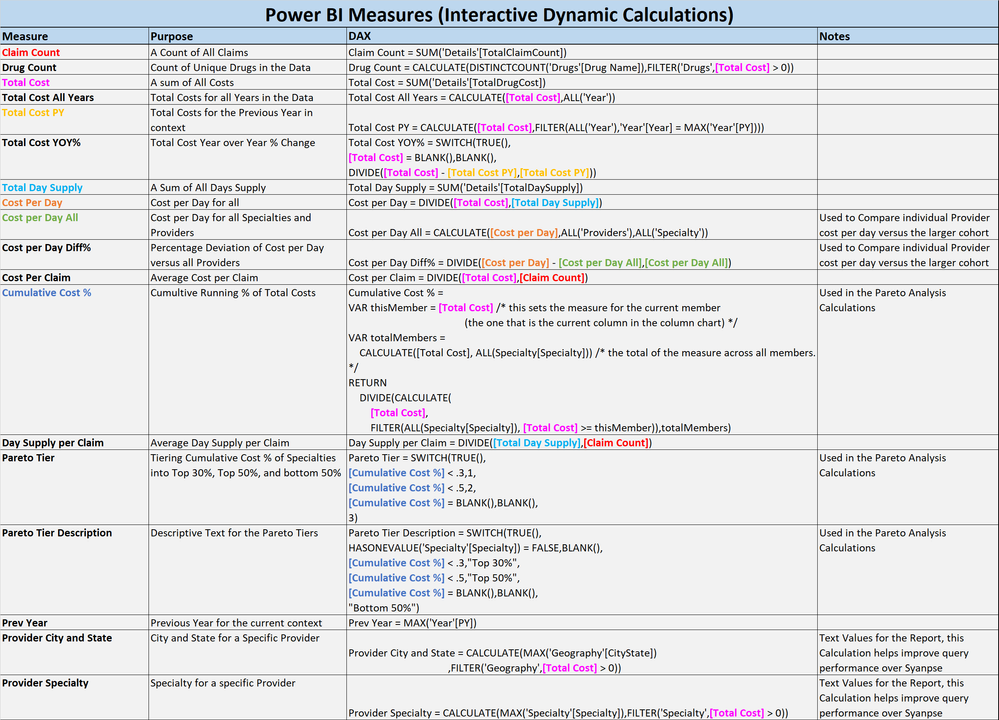Click the red "Claim Count" measure name cell

(75, 52)
